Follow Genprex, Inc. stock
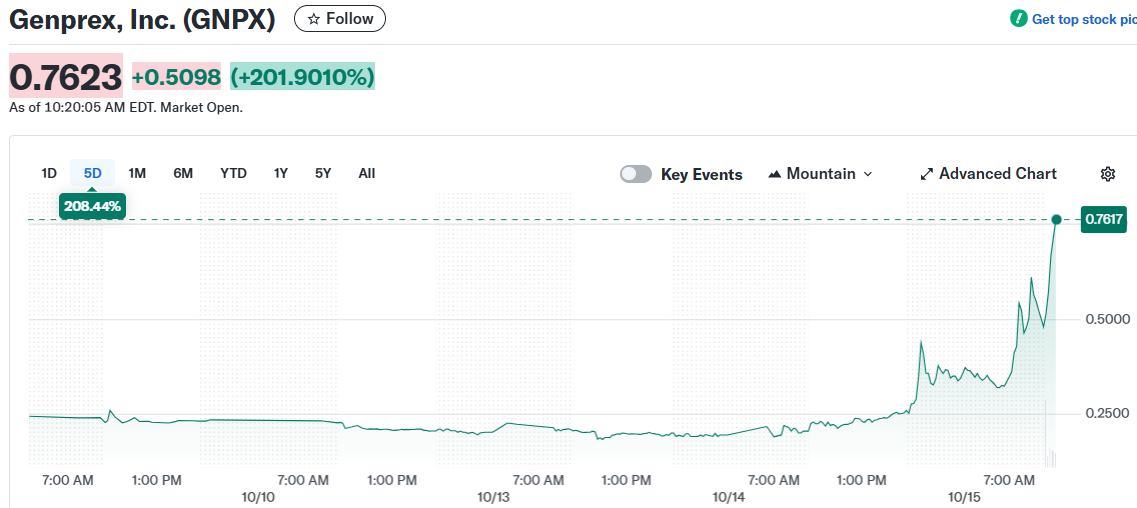 pyautogui.click(x=340, y=19)
